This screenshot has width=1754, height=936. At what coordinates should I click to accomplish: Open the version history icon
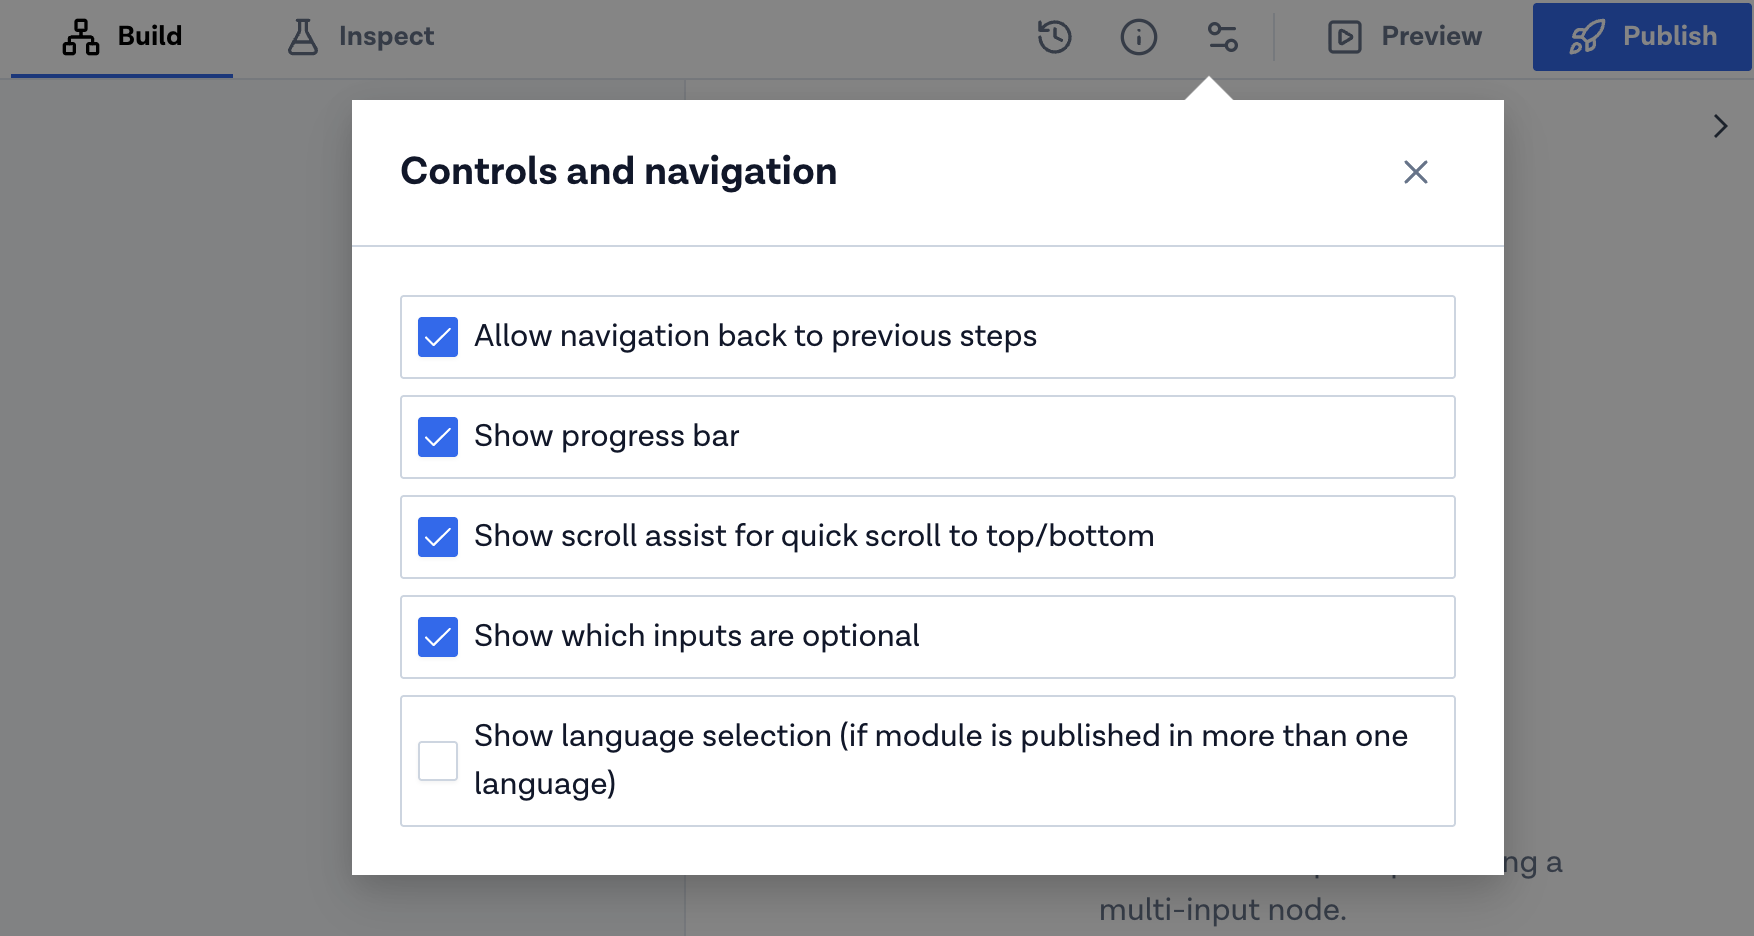click(x=1054, y=36)
